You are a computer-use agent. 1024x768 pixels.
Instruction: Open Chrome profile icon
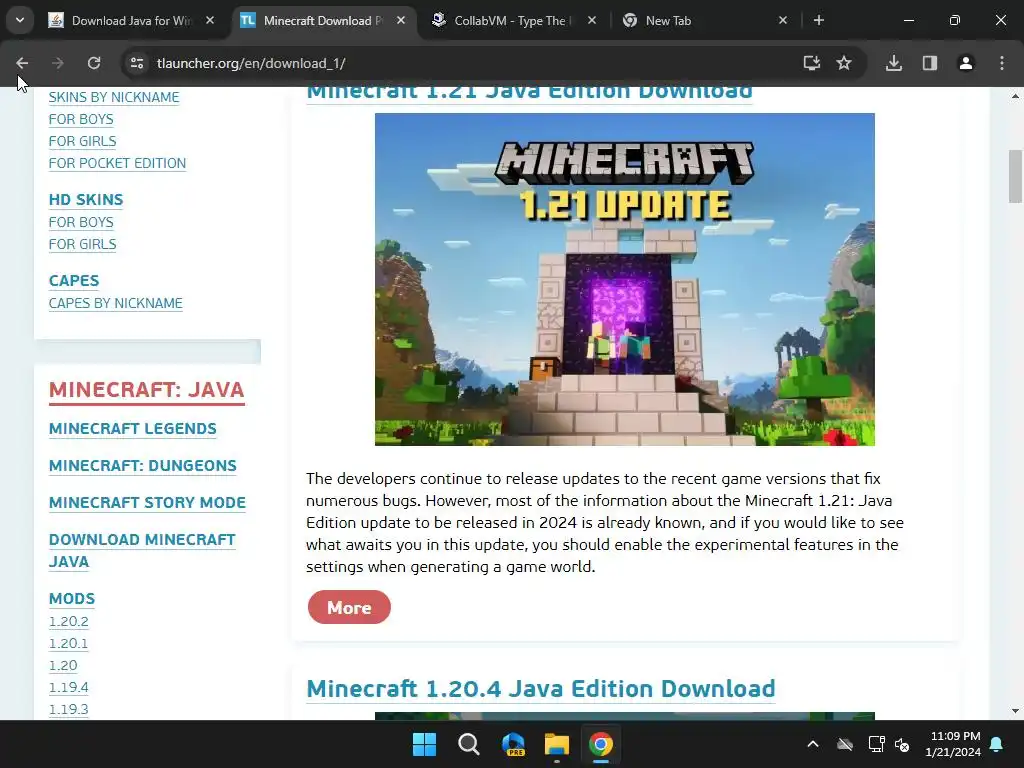(966, 63)
